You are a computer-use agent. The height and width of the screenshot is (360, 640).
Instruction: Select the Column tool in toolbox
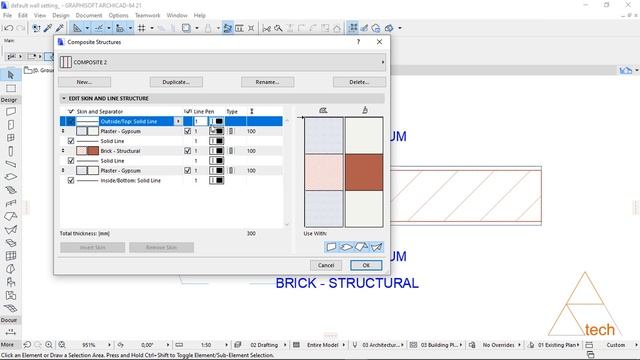(11, 151)
